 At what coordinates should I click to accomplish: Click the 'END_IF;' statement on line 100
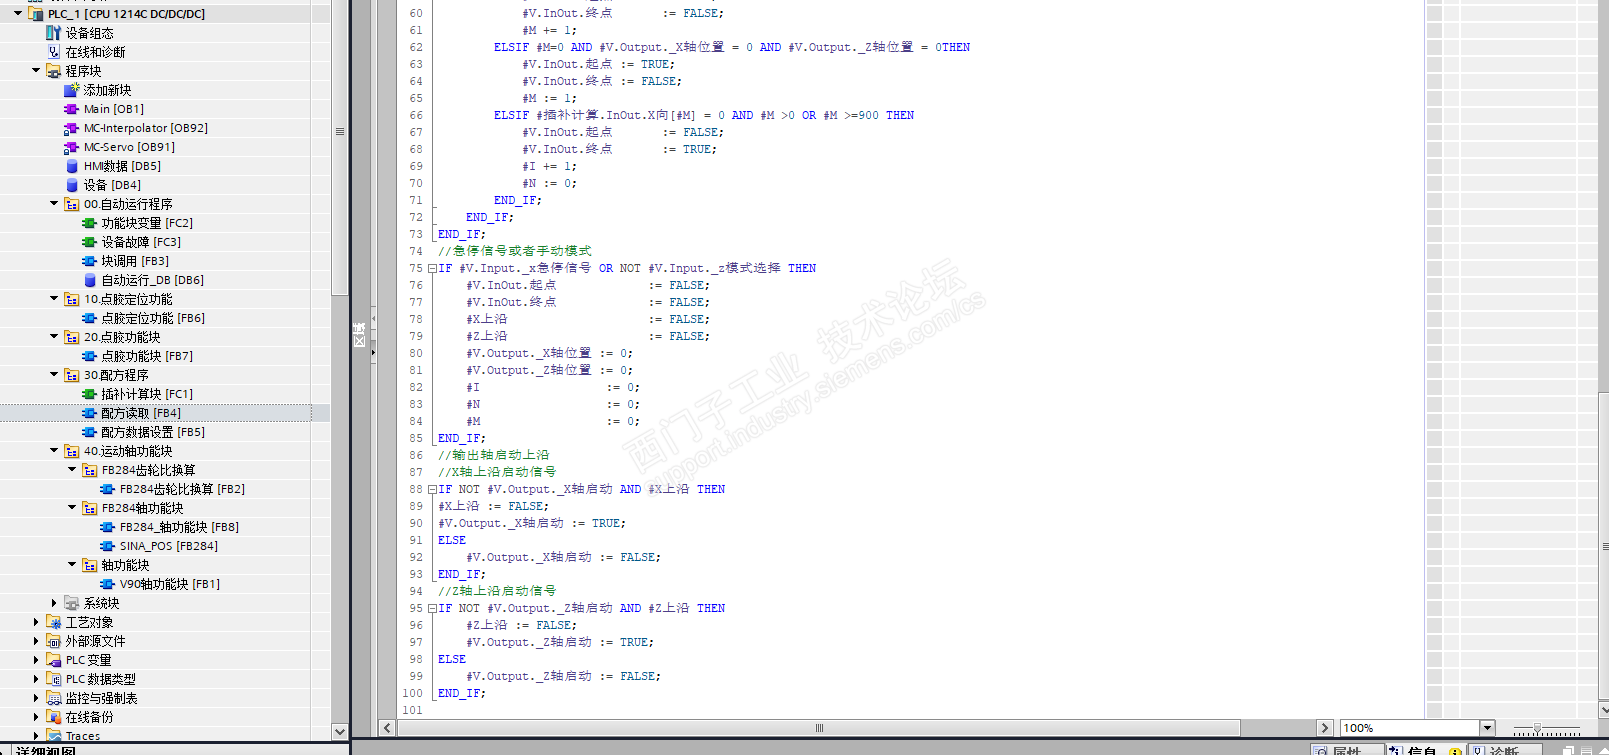(x=462, y=693)
